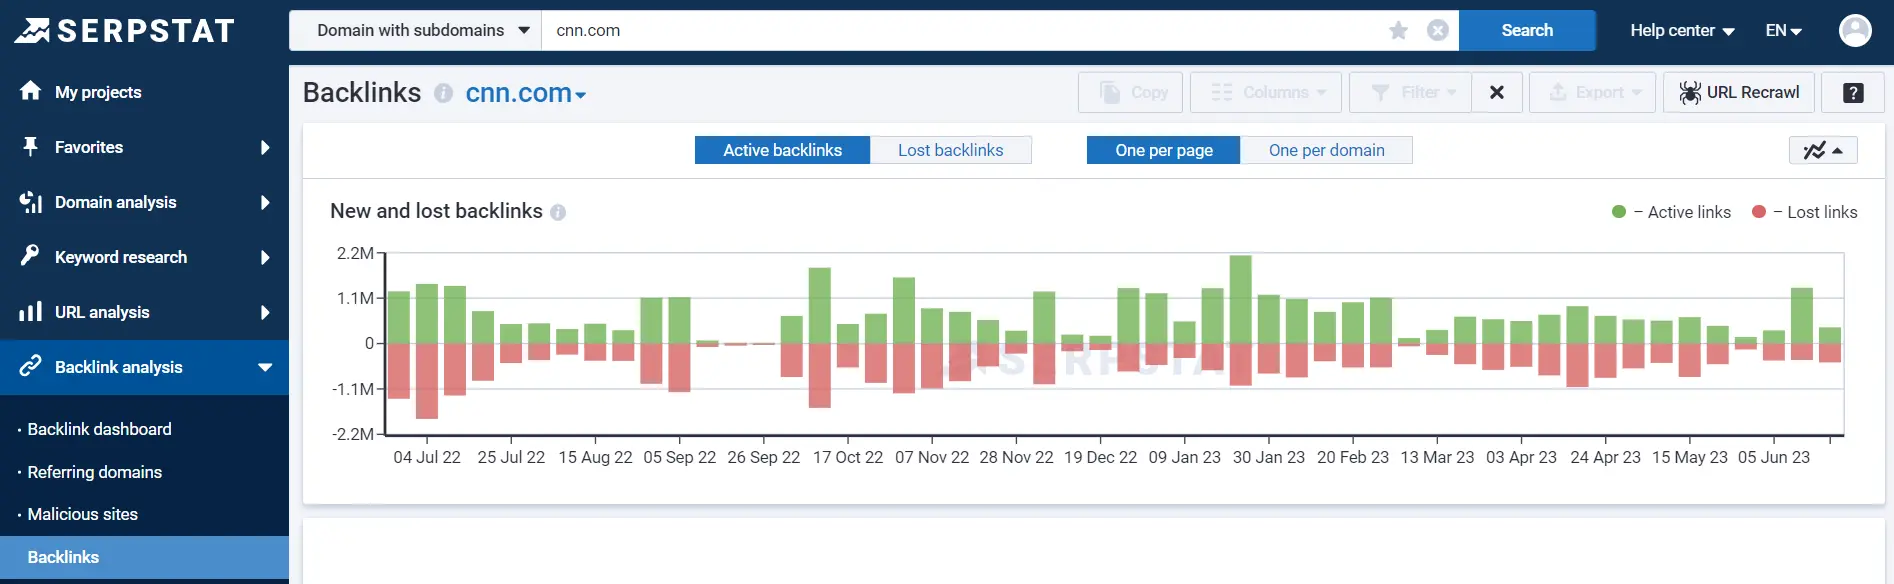Expand the URL analysis submenu arrow

(265, 312)
